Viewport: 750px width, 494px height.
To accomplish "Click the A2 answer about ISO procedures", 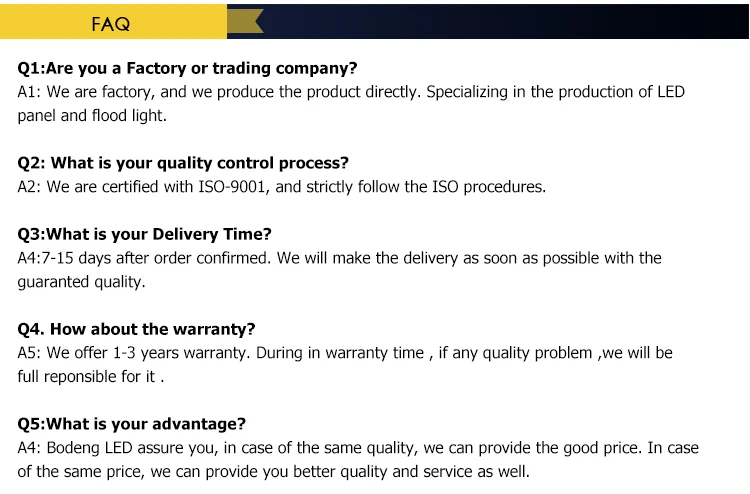I will (x=282, y=187).
